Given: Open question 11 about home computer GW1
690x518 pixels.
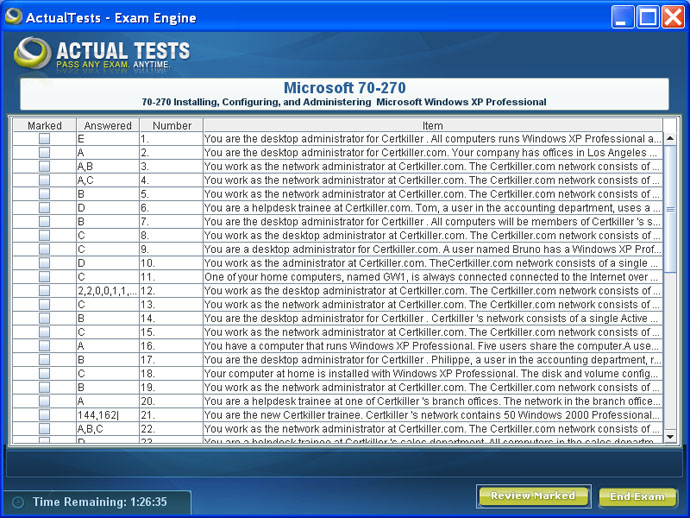Looking at the screenshot, I should (x=433, y=277).
